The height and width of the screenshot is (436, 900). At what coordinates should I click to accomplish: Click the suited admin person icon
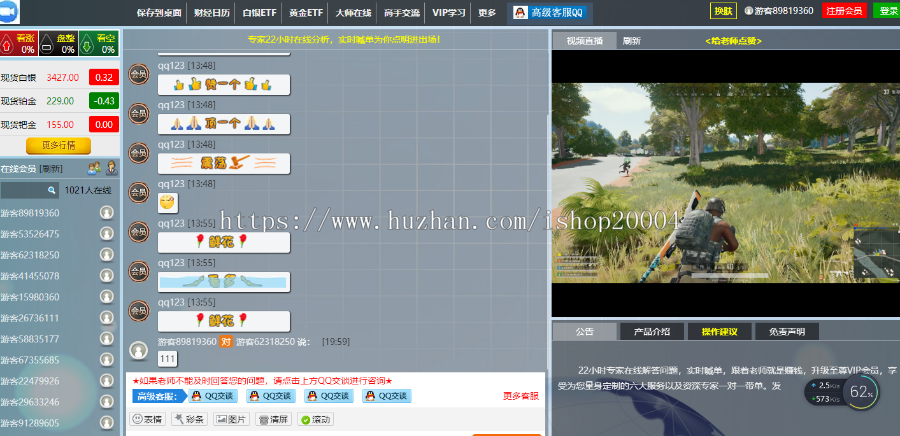(x=112, y=169)
